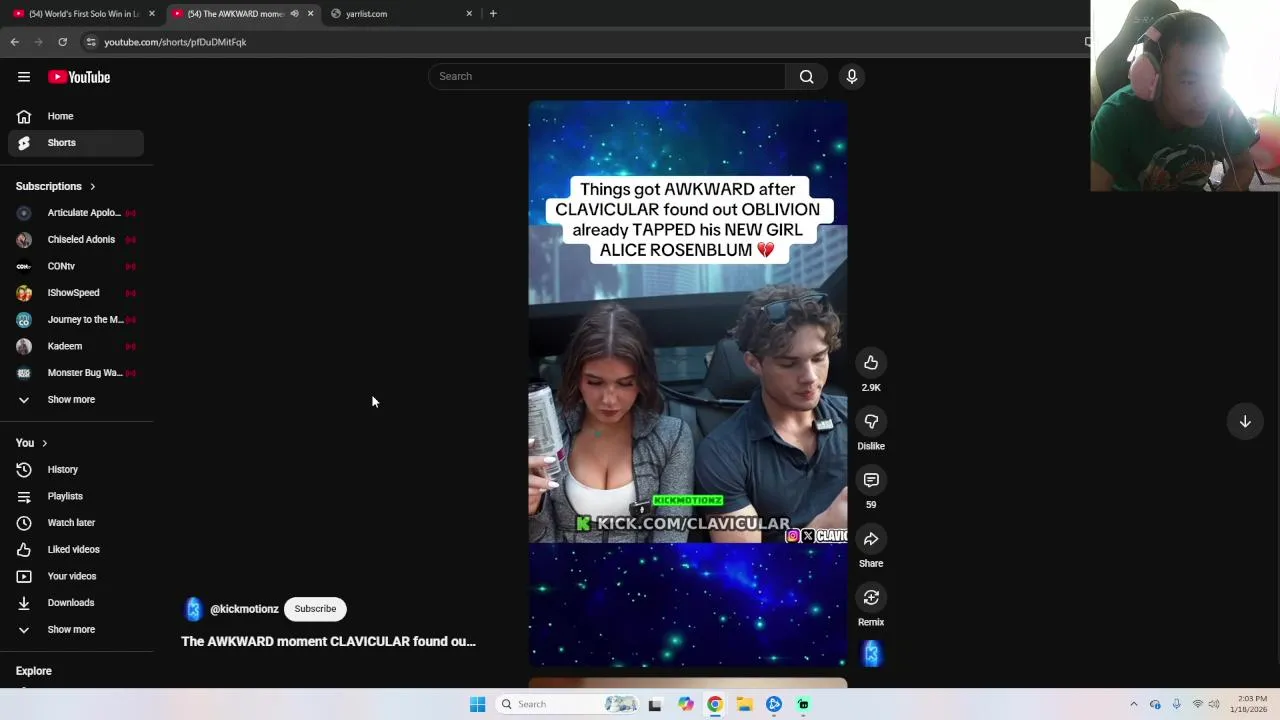
Task: Click the search magnifier button
Action: coord(806,76)
